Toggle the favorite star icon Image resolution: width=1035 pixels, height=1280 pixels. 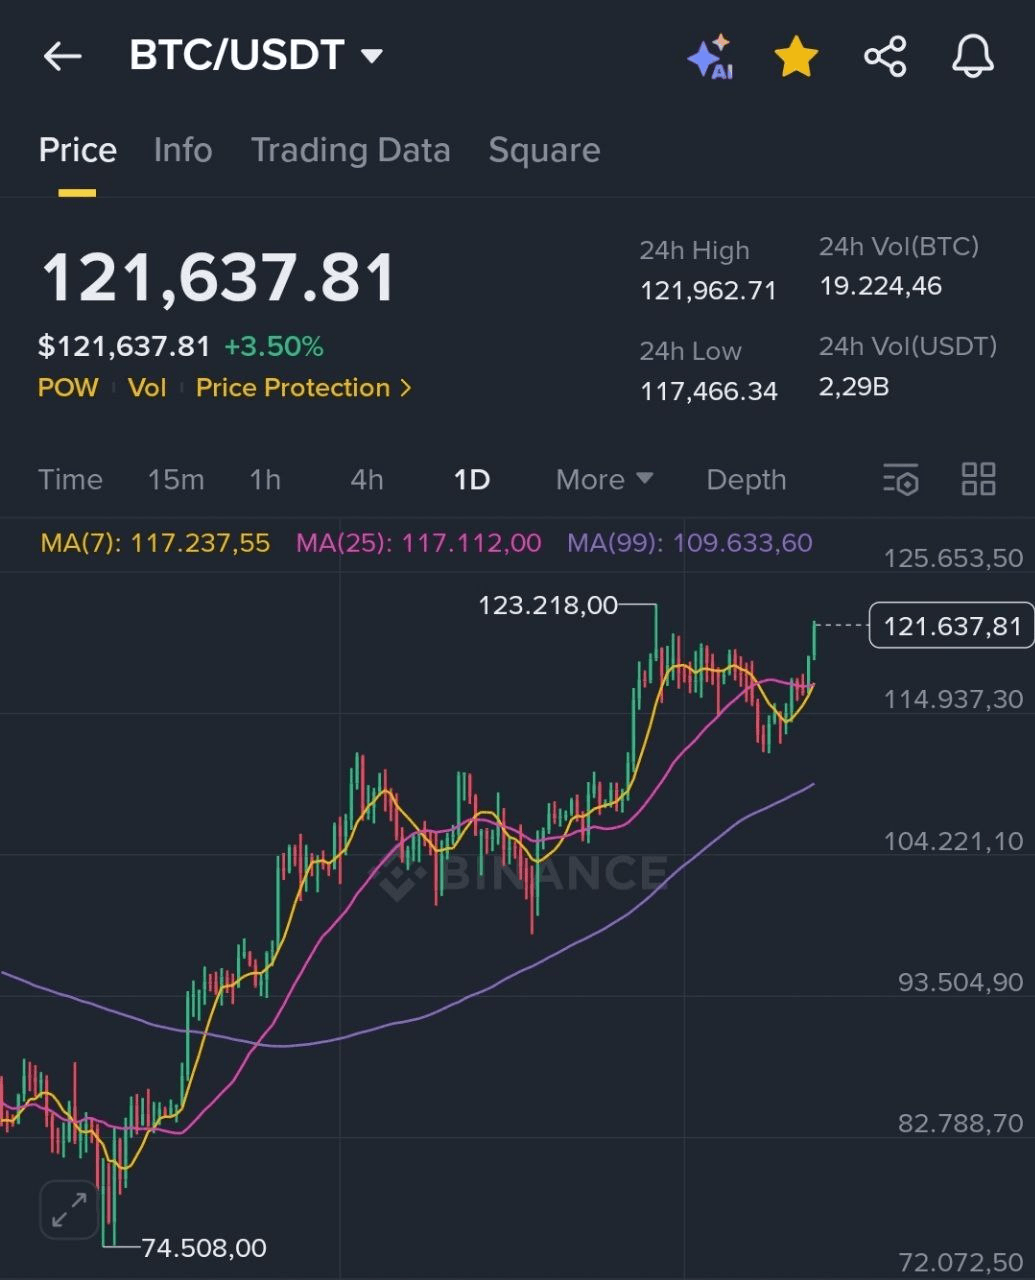pos(797,57)
